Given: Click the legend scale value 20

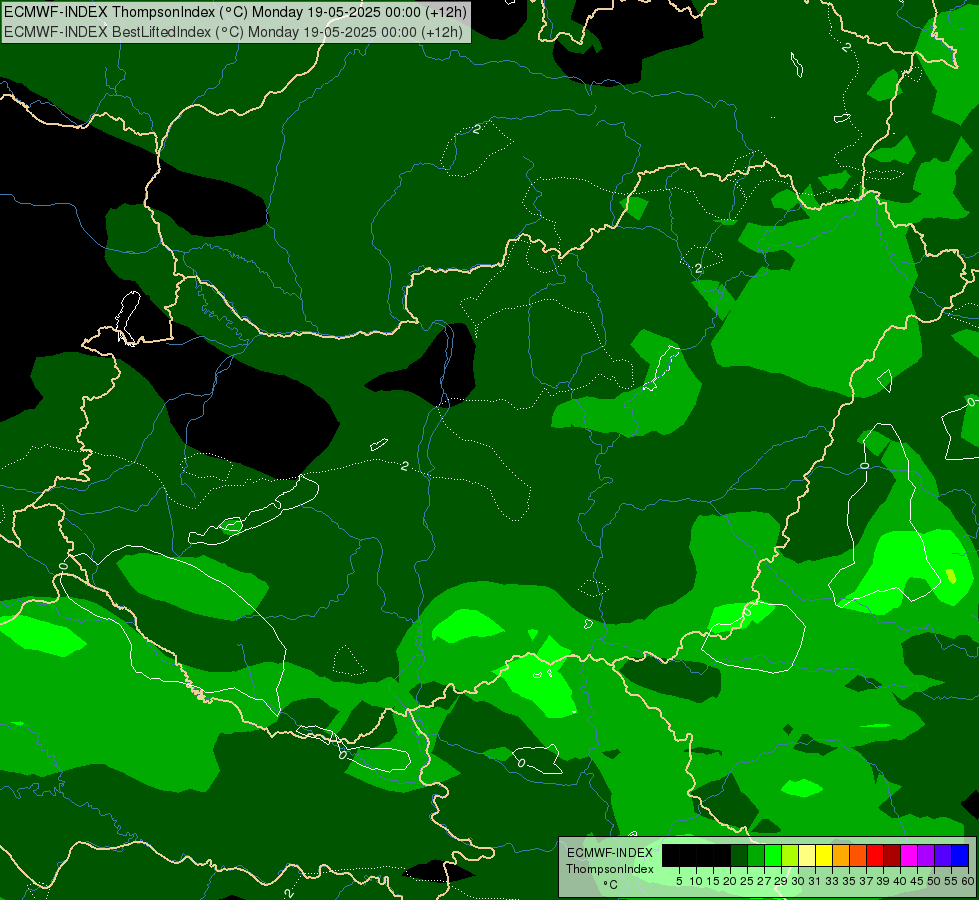Looking at the screenshot, I should click(x=731, y=881).
